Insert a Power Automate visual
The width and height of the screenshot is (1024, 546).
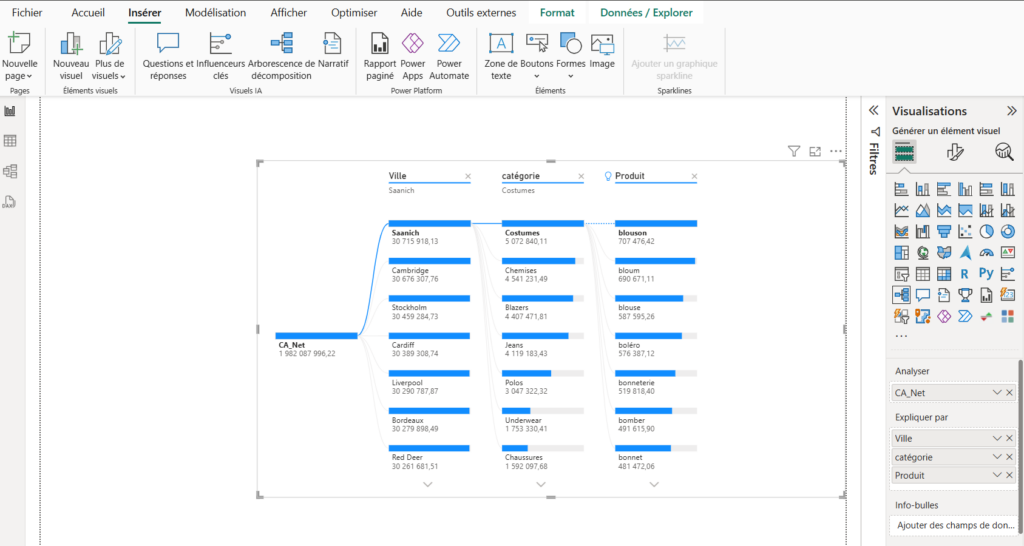[x=449, y=55]
